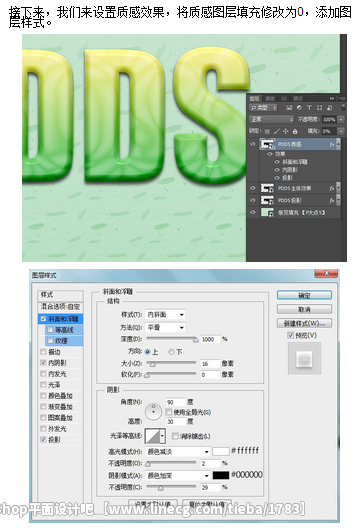Viewport: 361px width, 528px height.
Task: Click the pixel layer filter icon
Action: pos(289,108)
